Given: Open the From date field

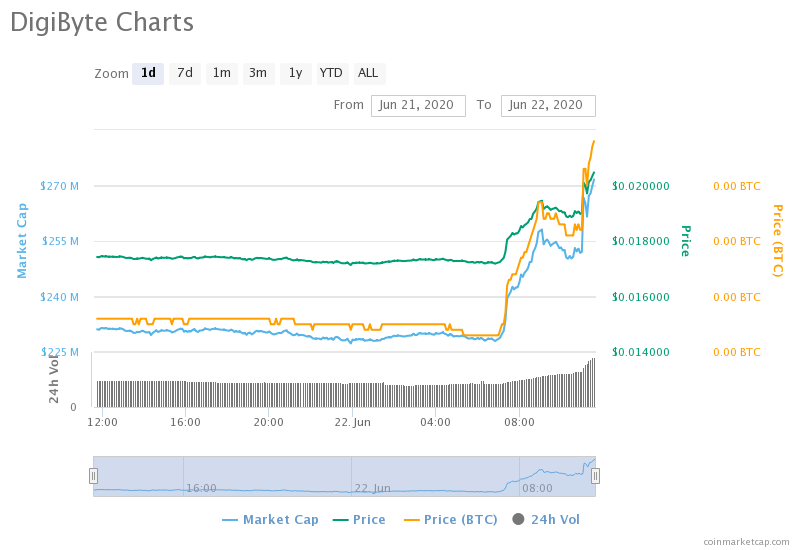Looking at the screenshot, I should point(418,106).
